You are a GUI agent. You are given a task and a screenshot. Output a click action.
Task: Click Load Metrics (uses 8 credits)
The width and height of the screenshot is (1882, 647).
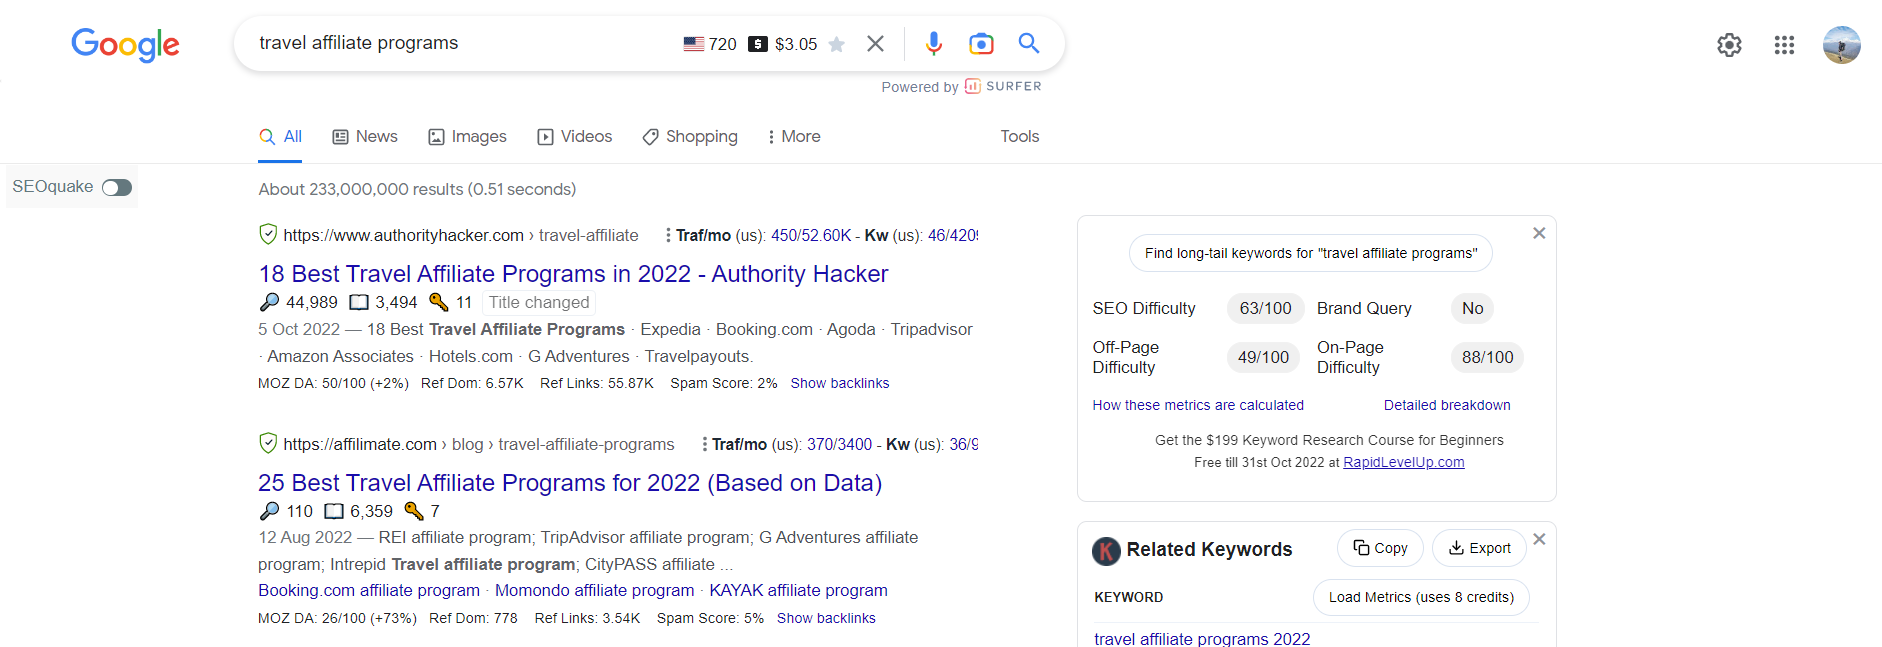point(1421,597)
